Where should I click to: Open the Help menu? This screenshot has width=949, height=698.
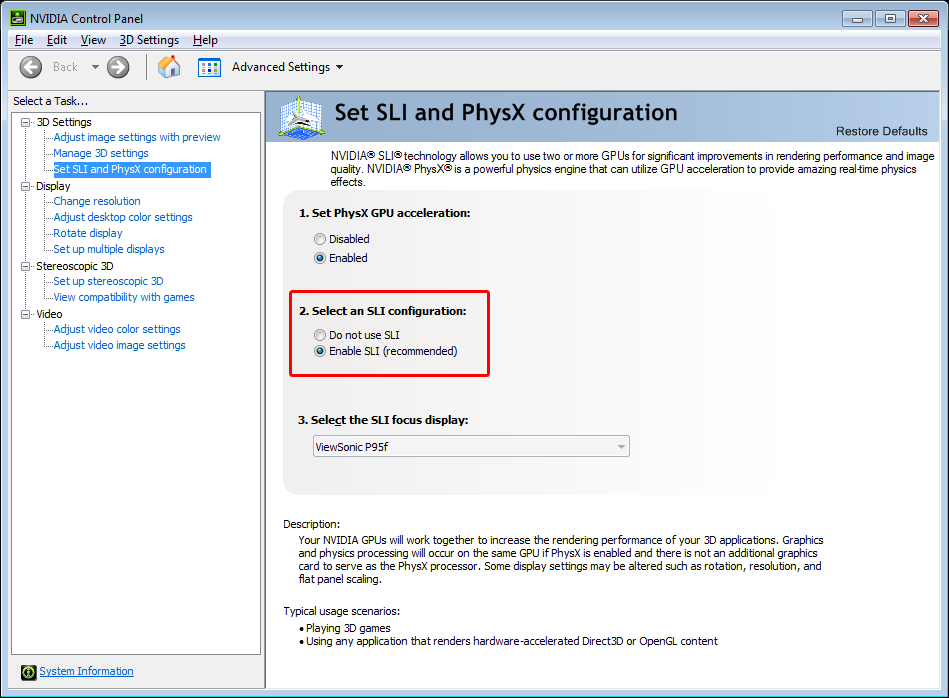205,40
